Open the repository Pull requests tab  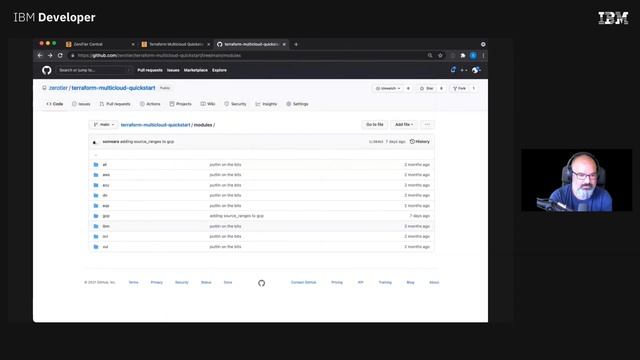click(x=115, y=104)
